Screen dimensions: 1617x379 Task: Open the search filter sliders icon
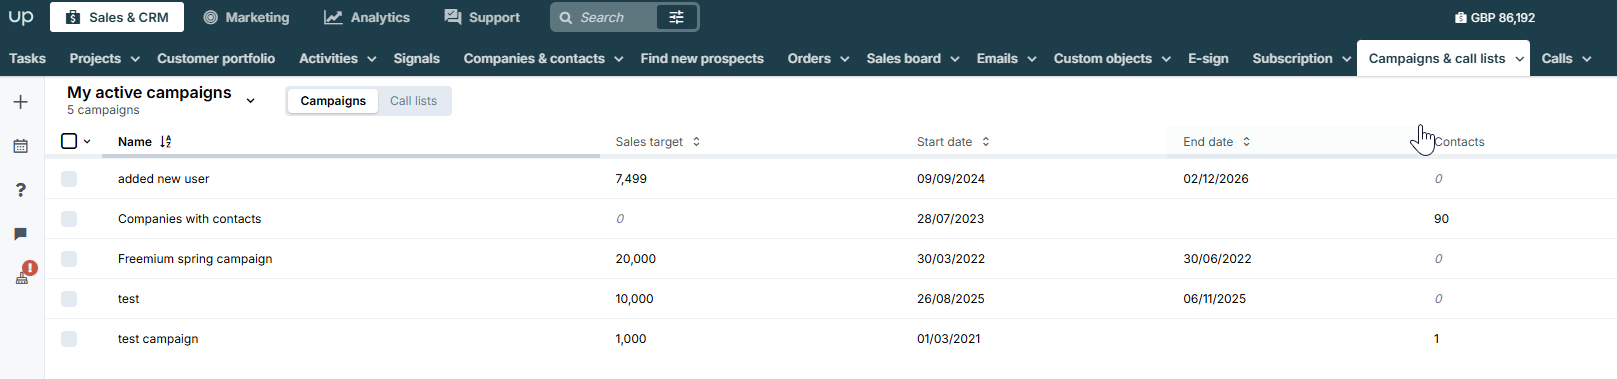point(677,17)
